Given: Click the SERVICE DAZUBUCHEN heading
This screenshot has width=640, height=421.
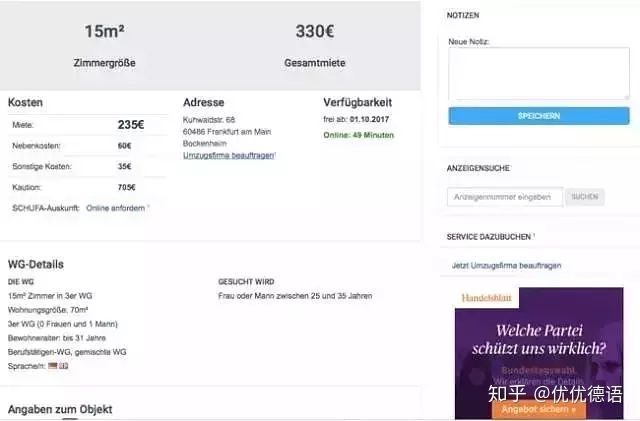Looking at the screenshot, I should pos(489,237).
